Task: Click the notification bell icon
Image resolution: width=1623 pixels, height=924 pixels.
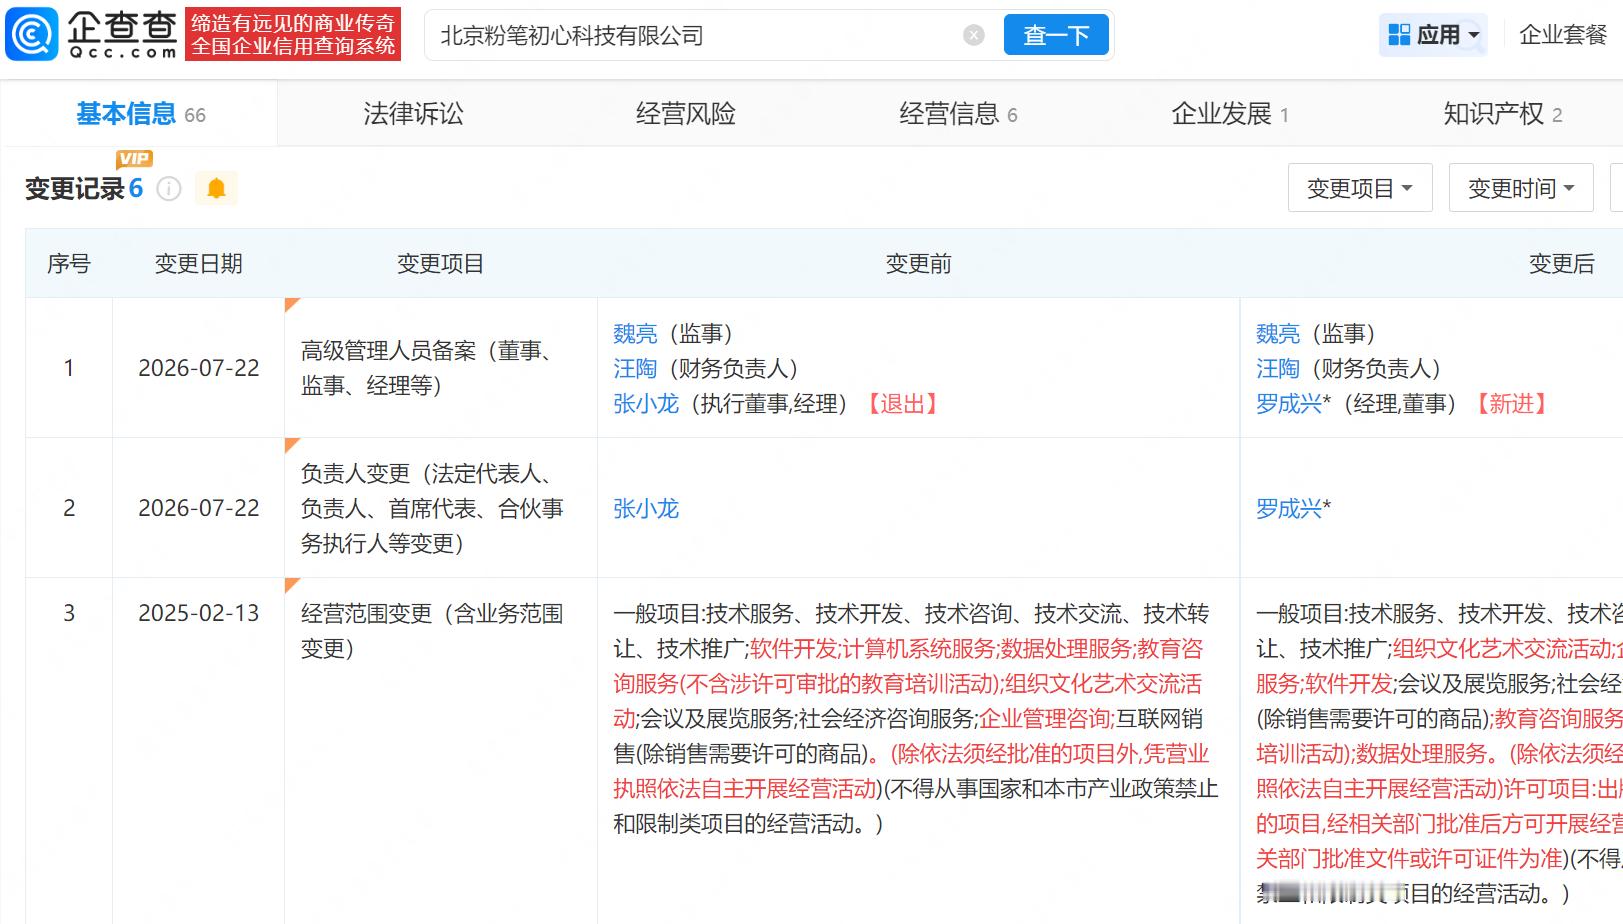Action: pos(216,188)
